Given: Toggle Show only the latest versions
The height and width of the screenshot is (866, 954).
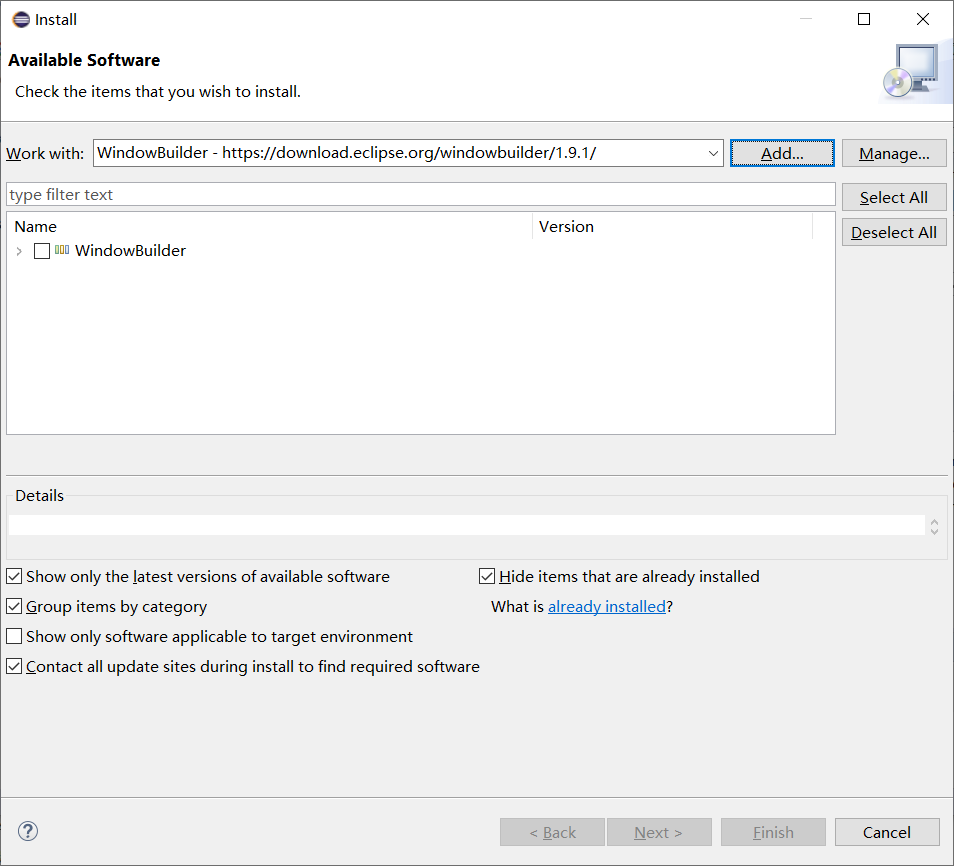Looking at the screenshot, I should coord(14,576).
